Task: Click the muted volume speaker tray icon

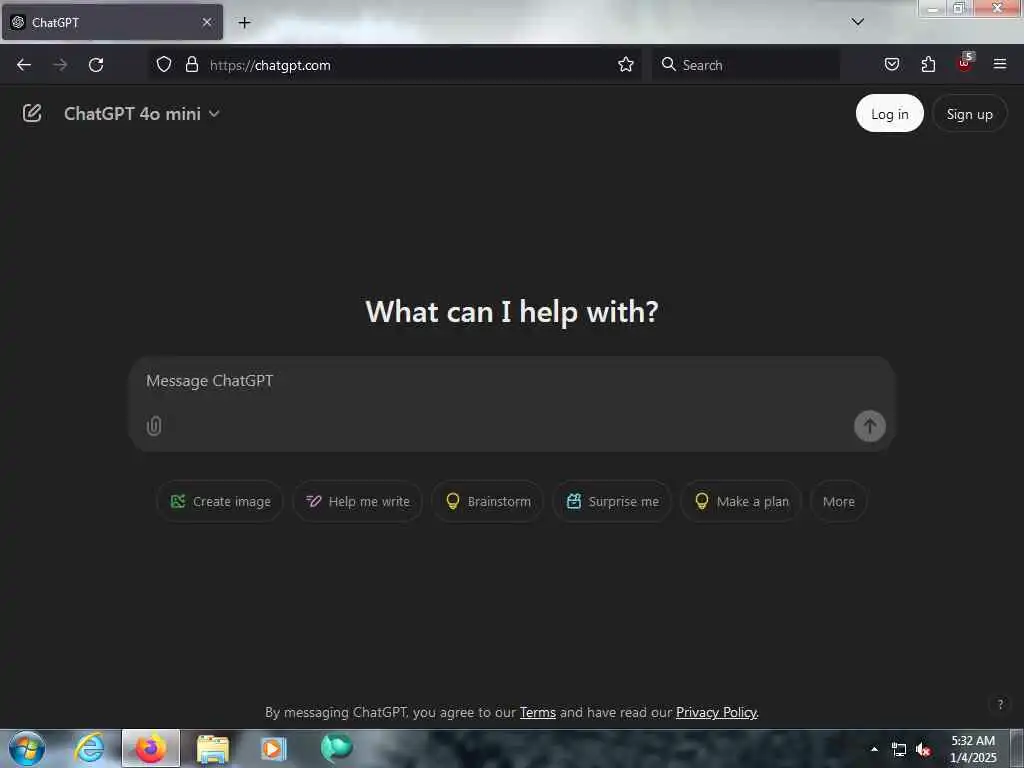Action: [923, 749]
